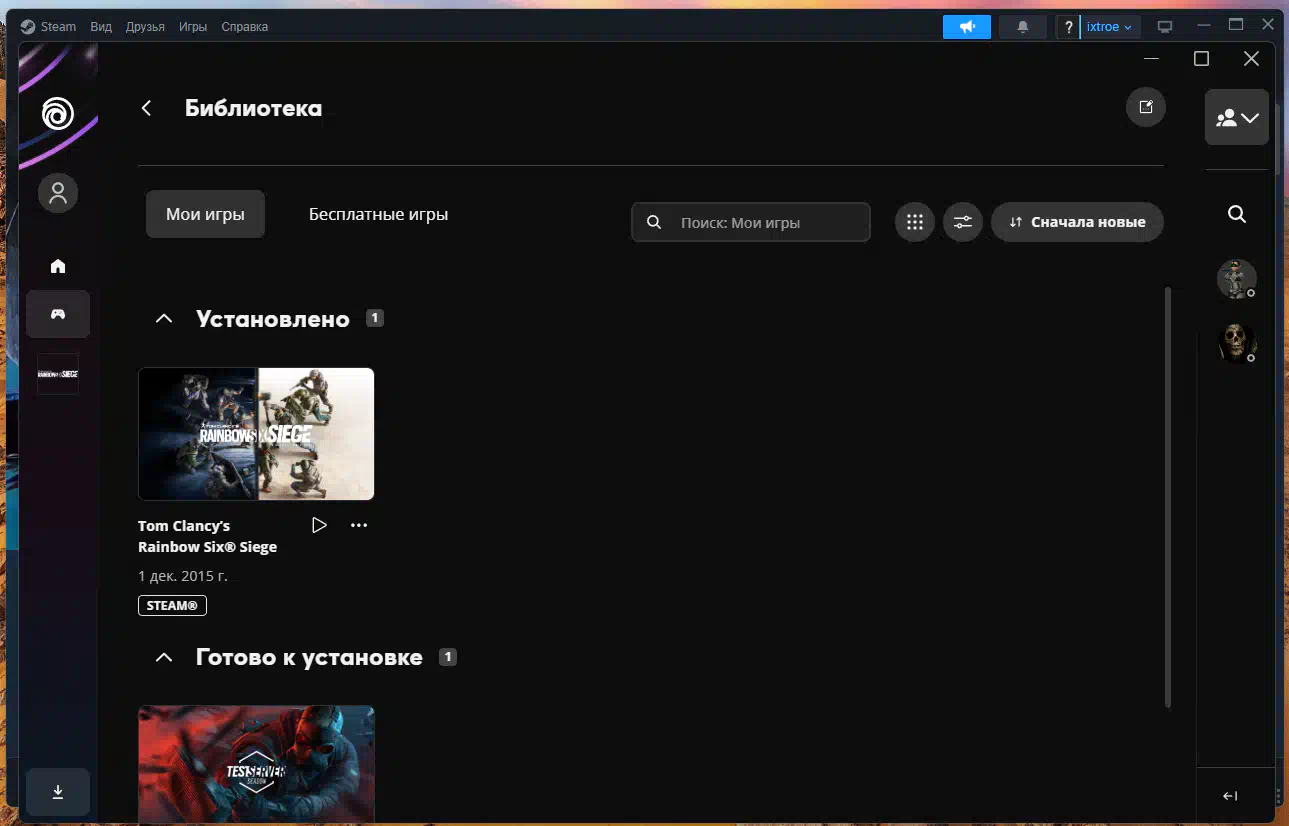Click the friends search magnifier icon

point(1237,214)
